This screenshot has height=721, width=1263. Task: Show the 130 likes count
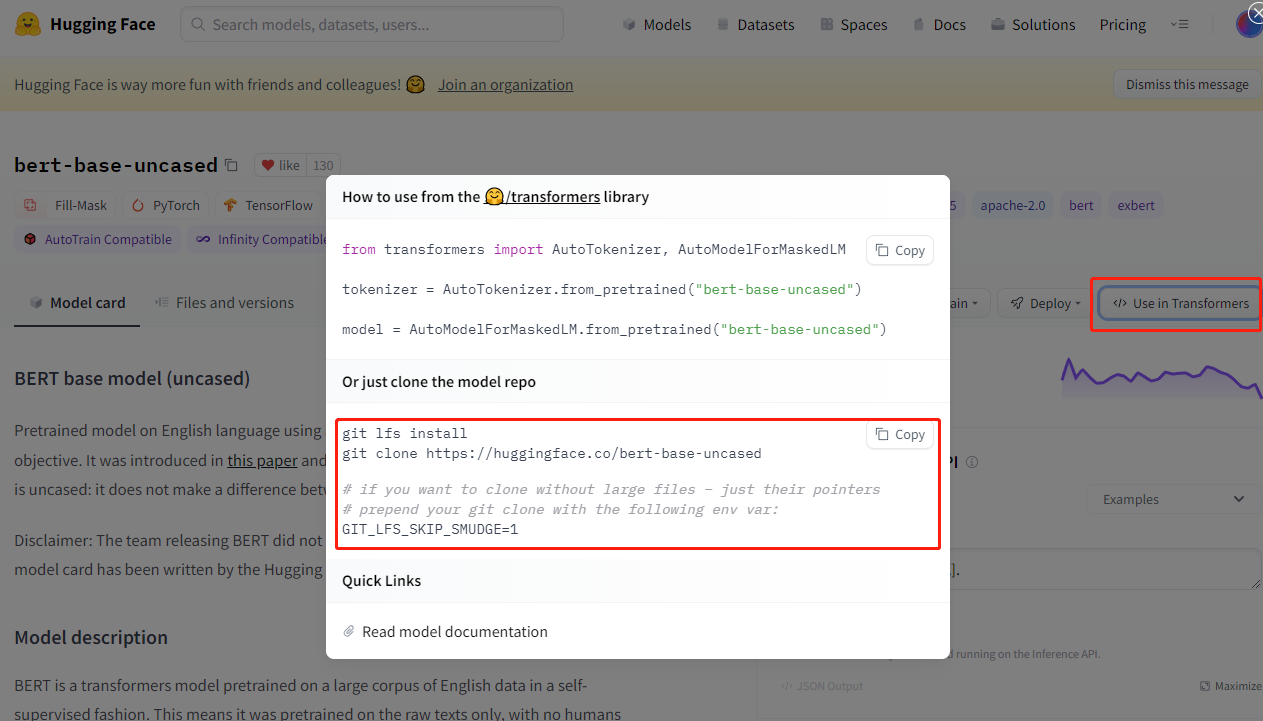click(x=322, y=165)
